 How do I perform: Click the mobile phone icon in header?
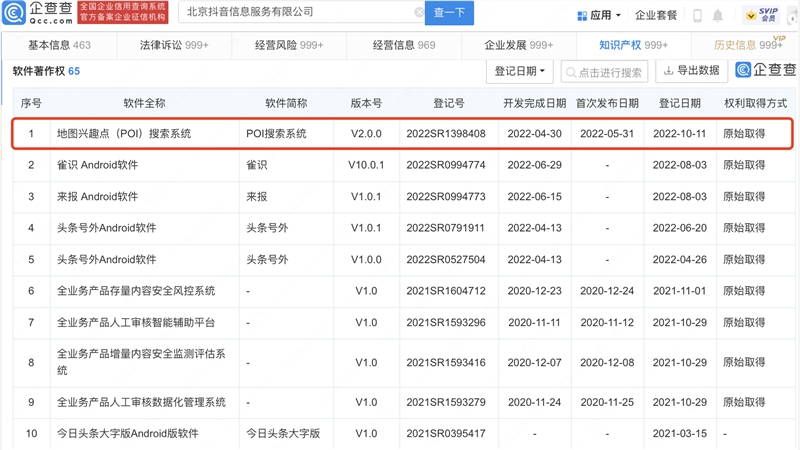coord(697,16)
